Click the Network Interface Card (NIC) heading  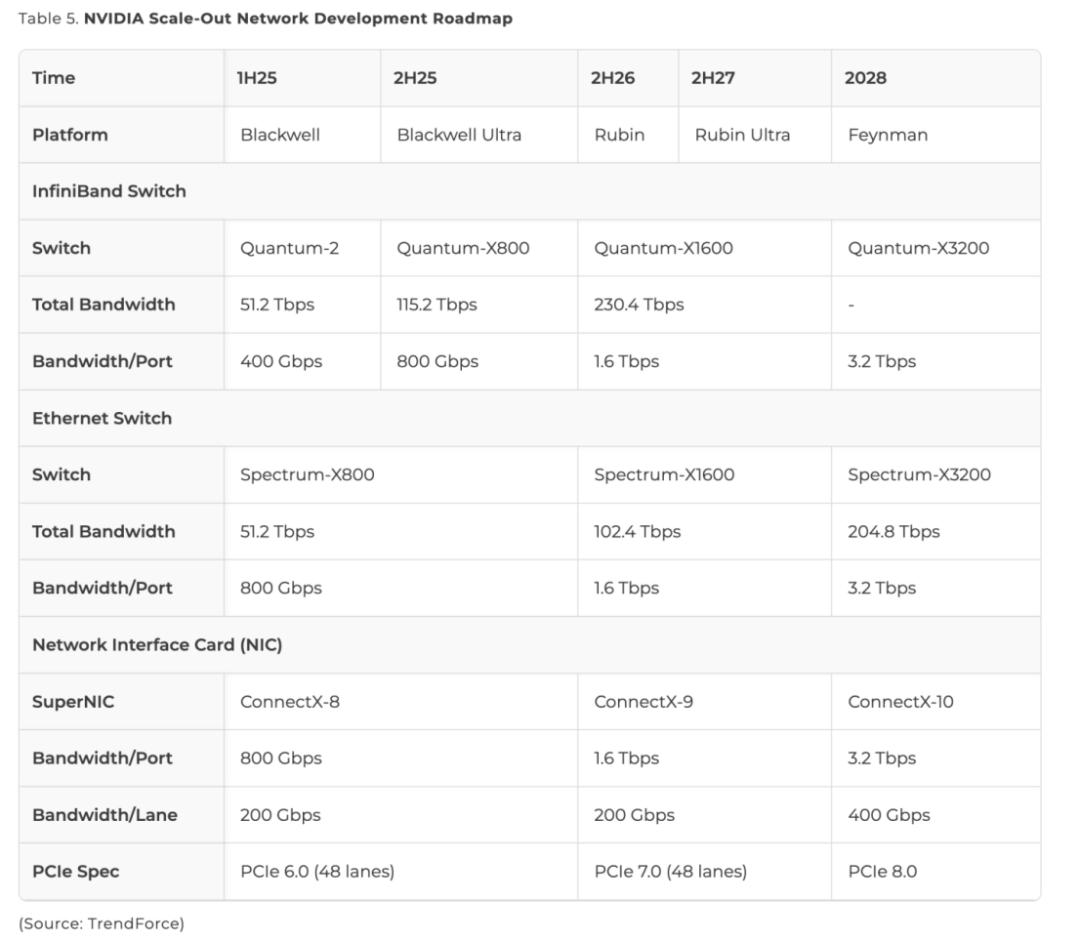157,645
